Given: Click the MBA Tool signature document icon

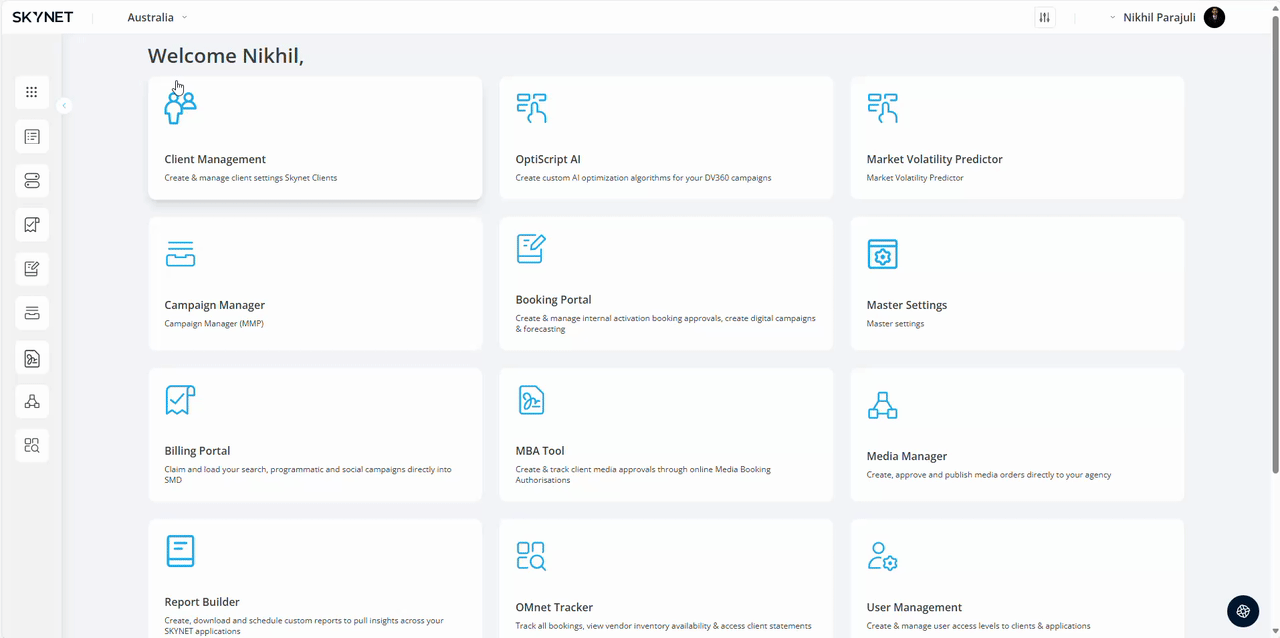Looking at the screenshot, I should tap(531, 400).
